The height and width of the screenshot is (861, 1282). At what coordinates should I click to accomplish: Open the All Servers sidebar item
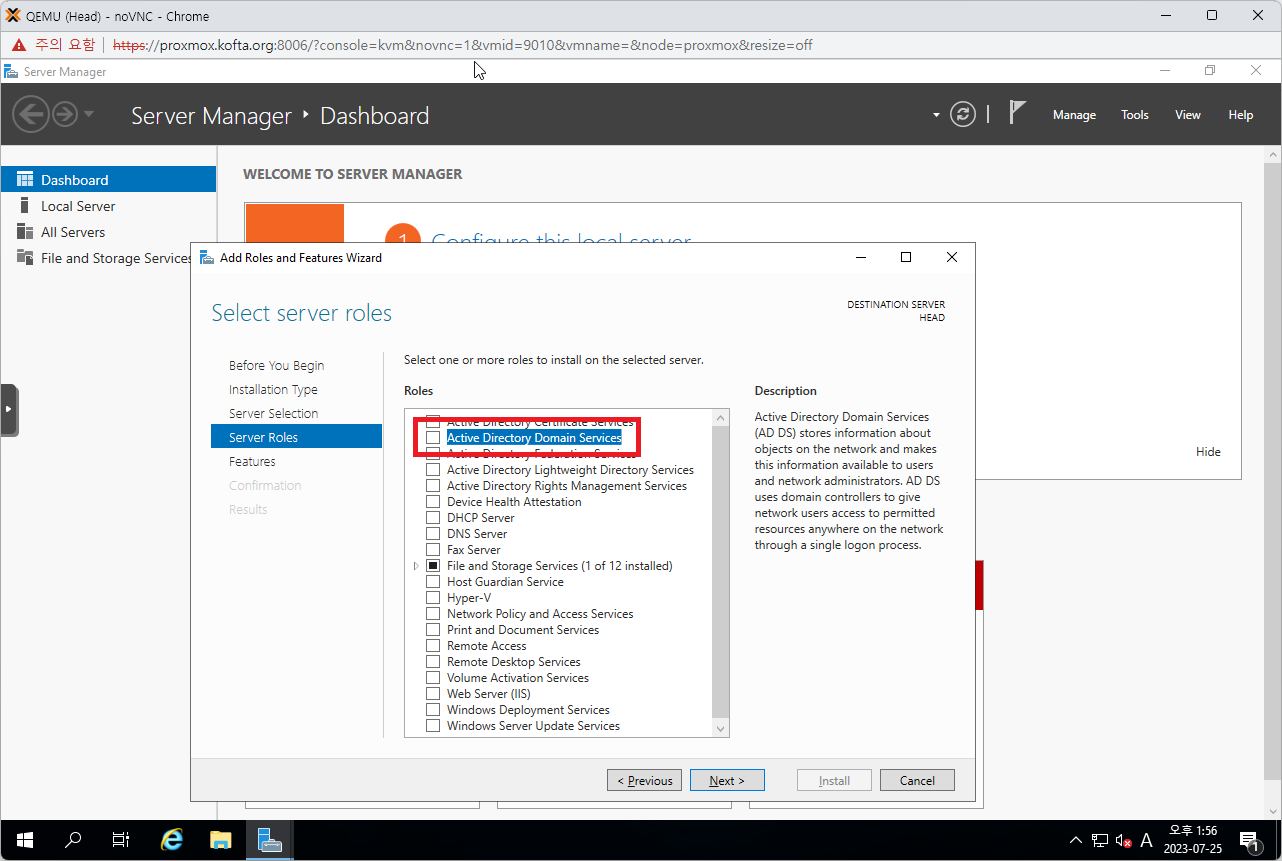(72, 232)
